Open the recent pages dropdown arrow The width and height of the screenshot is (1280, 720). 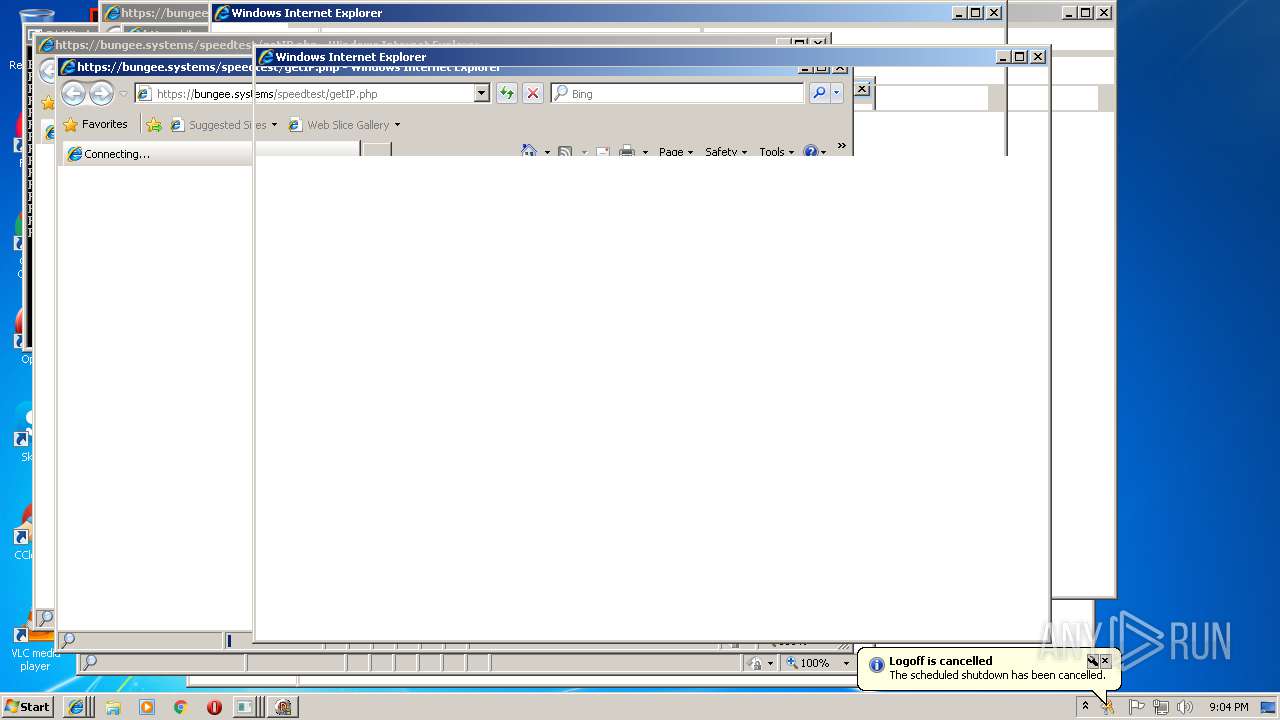[123, 94]
